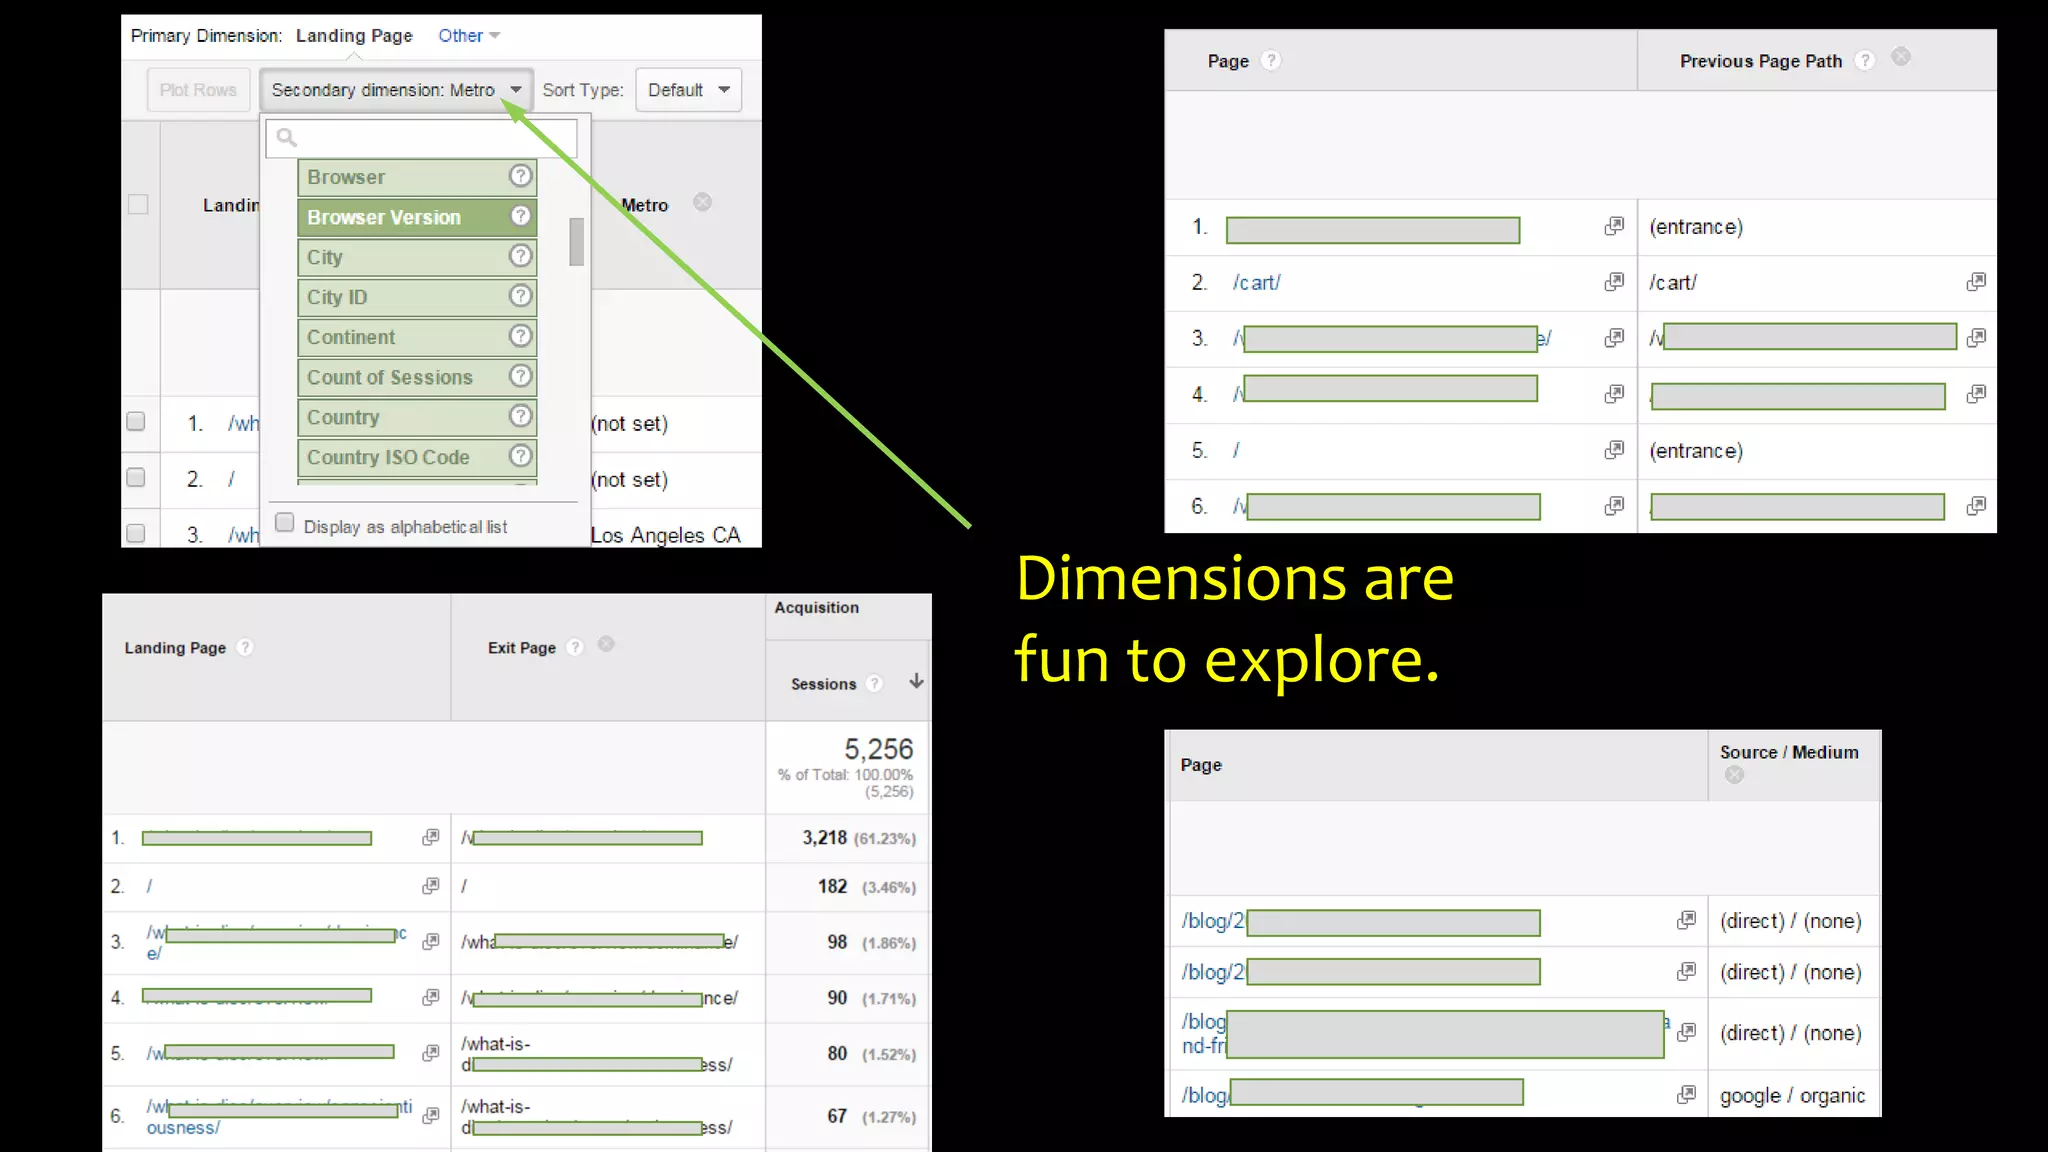Open the root / page link in row 5
The width and height of the screenshot is (2048, 1152).
(1236, 450)
